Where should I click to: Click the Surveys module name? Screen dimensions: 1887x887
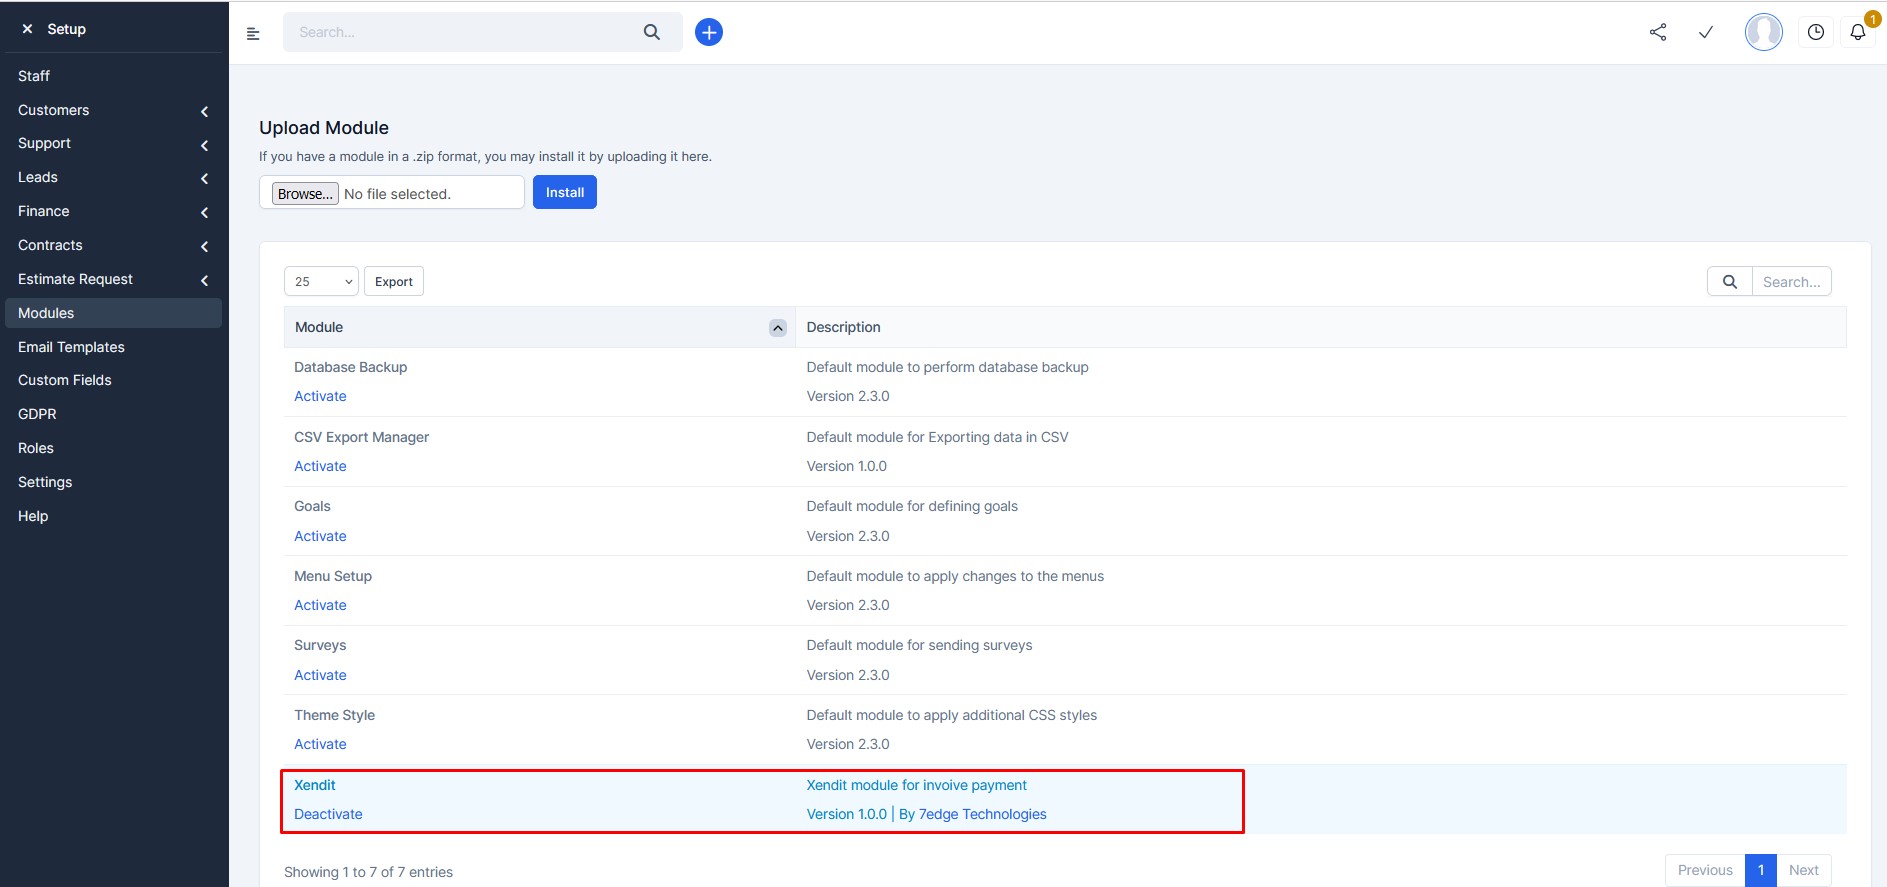tap(320, 645)
